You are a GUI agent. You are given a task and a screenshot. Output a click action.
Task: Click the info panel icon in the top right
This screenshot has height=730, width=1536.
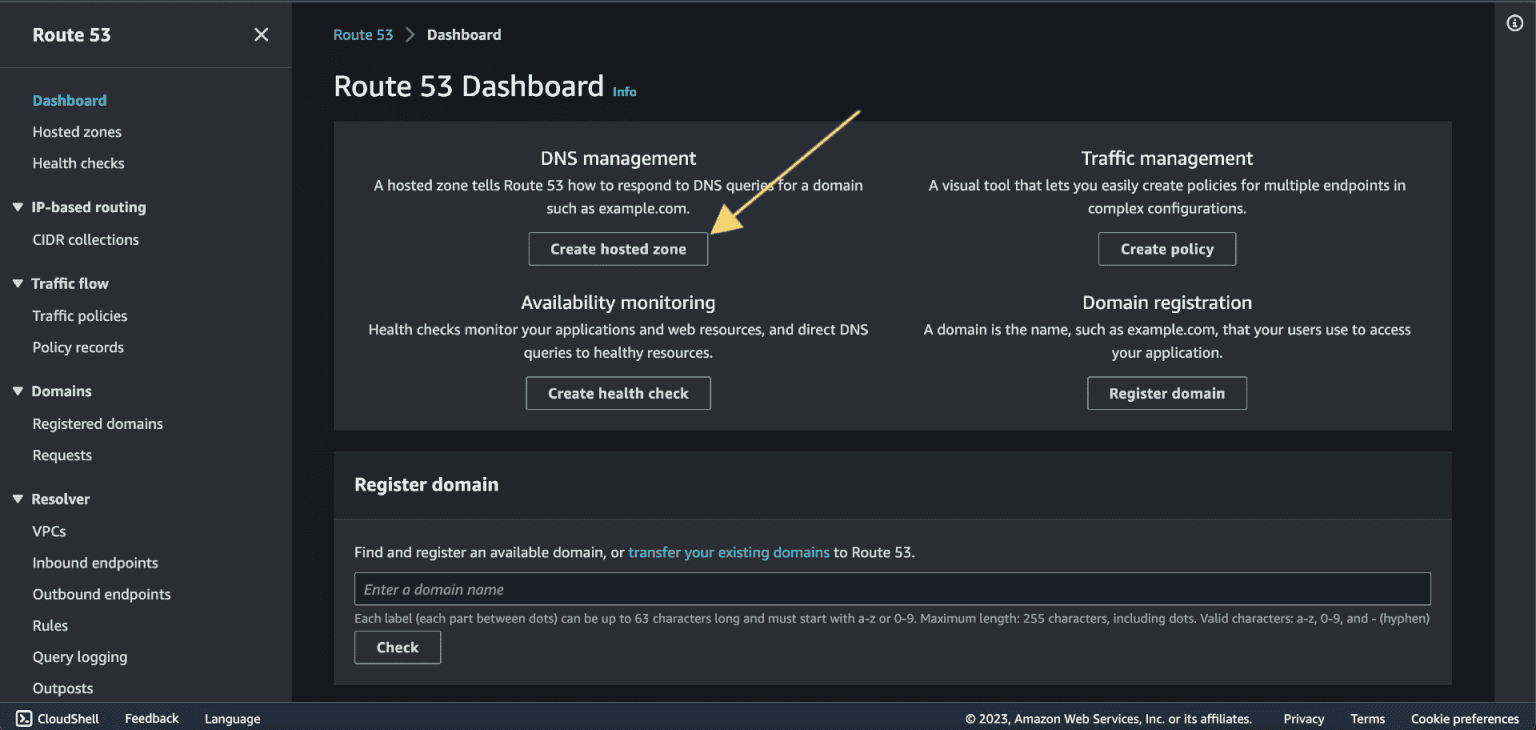pyautogui.click(x=1514, y=22)
